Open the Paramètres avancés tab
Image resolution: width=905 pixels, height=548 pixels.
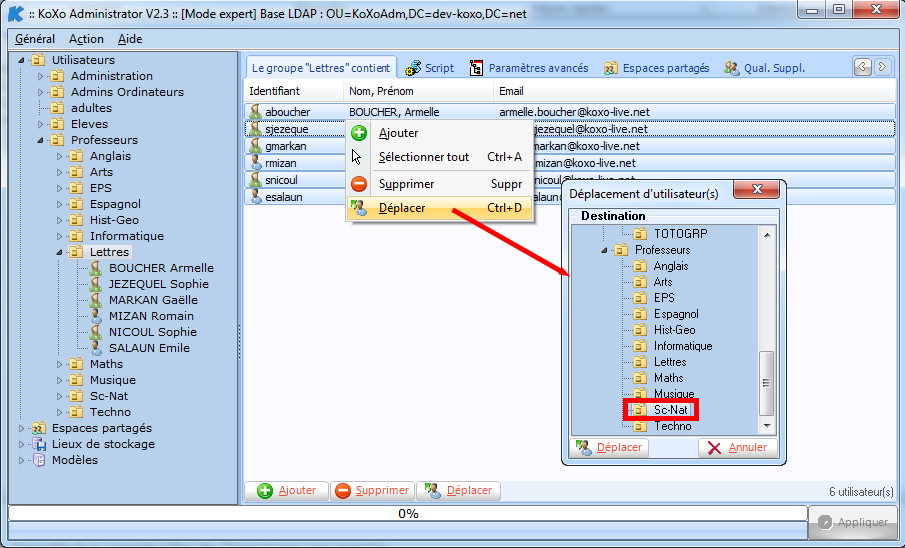click(528, 68)
